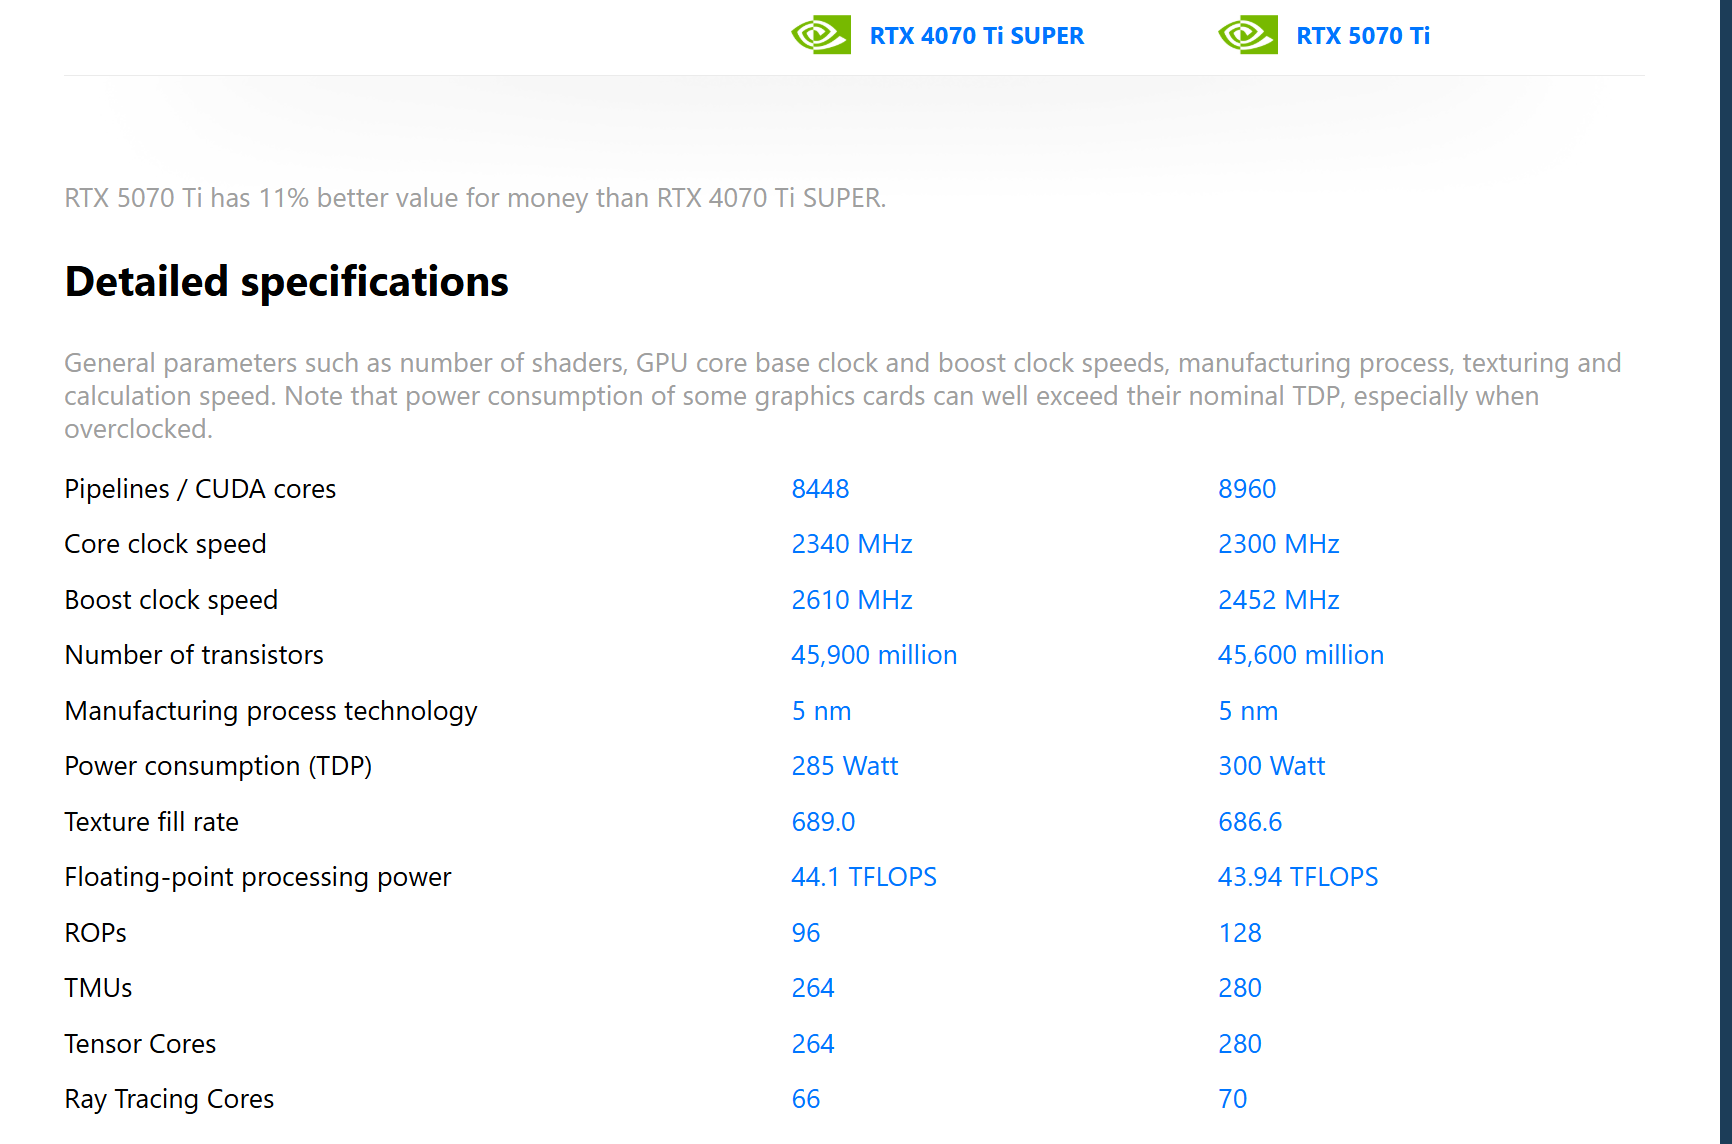
Task: Click the 300 Watt TDP value
Action: tap(1271, 766)
